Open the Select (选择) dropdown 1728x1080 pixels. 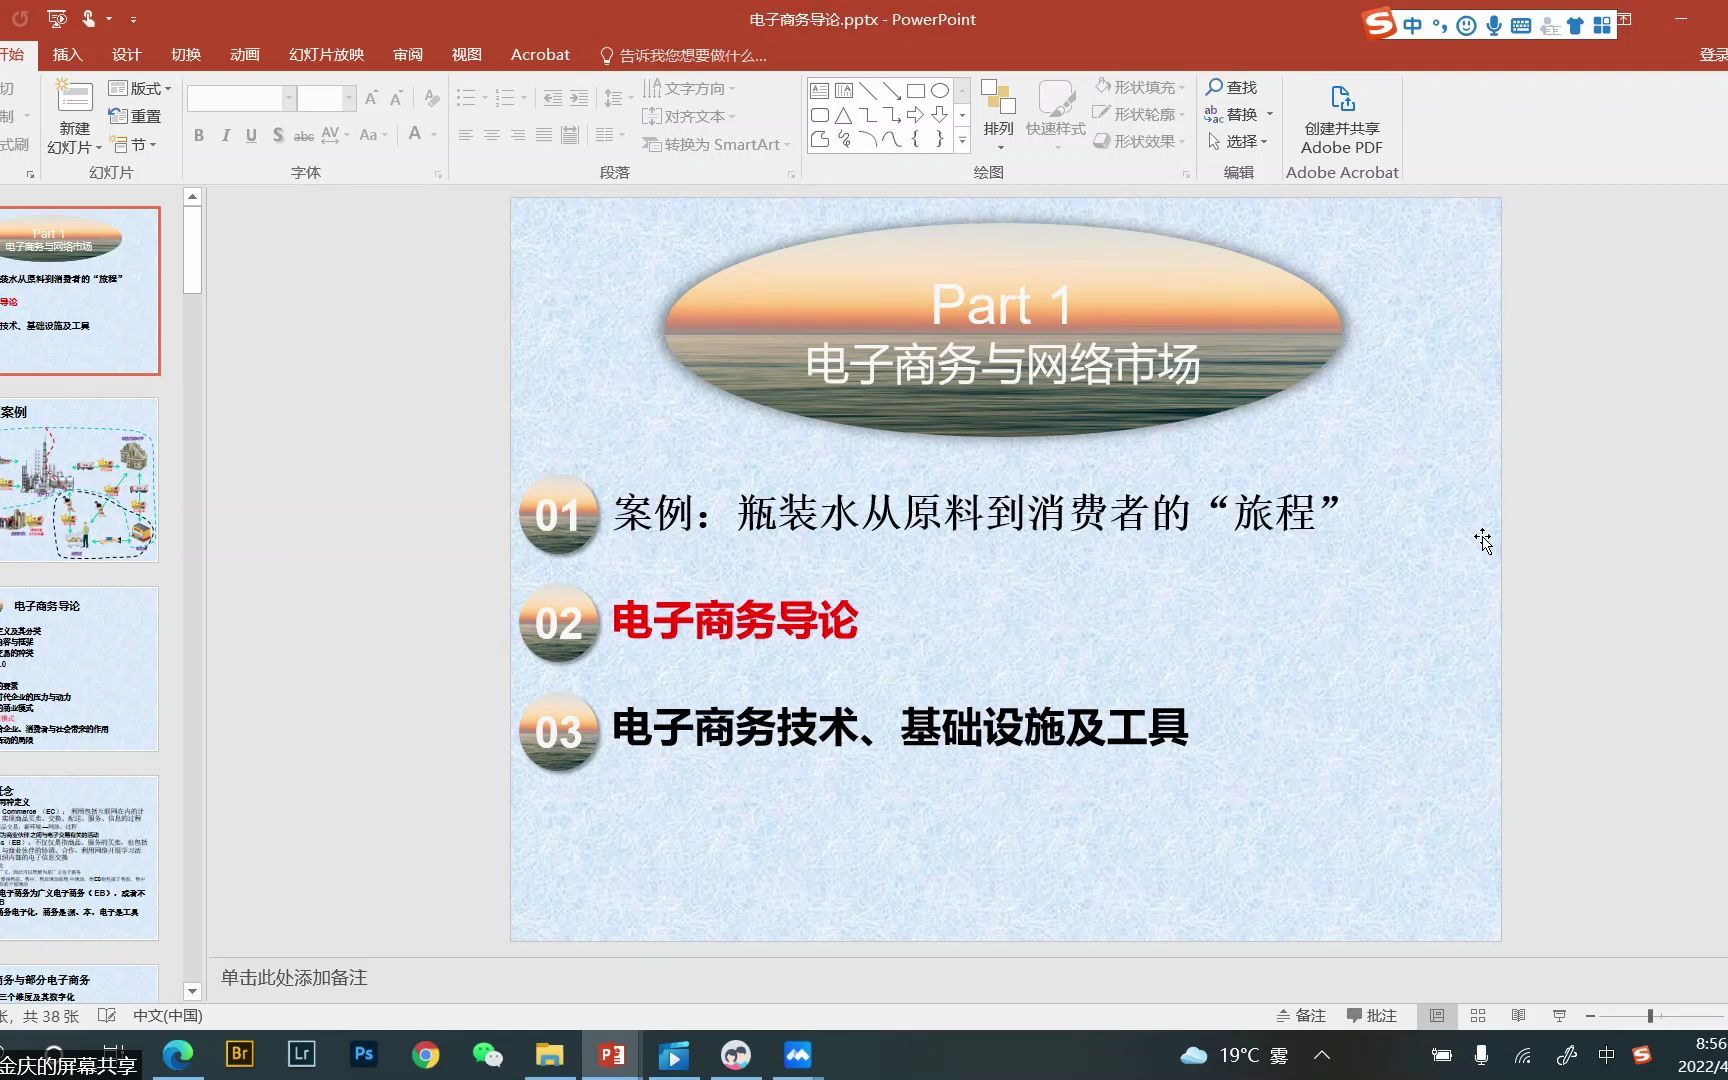[x=1238, y=141]
